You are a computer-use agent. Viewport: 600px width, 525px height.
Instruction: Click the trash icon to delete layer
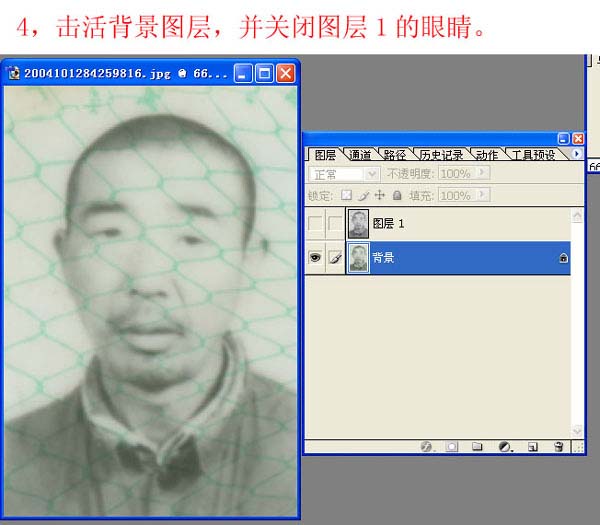pos(559,447)
